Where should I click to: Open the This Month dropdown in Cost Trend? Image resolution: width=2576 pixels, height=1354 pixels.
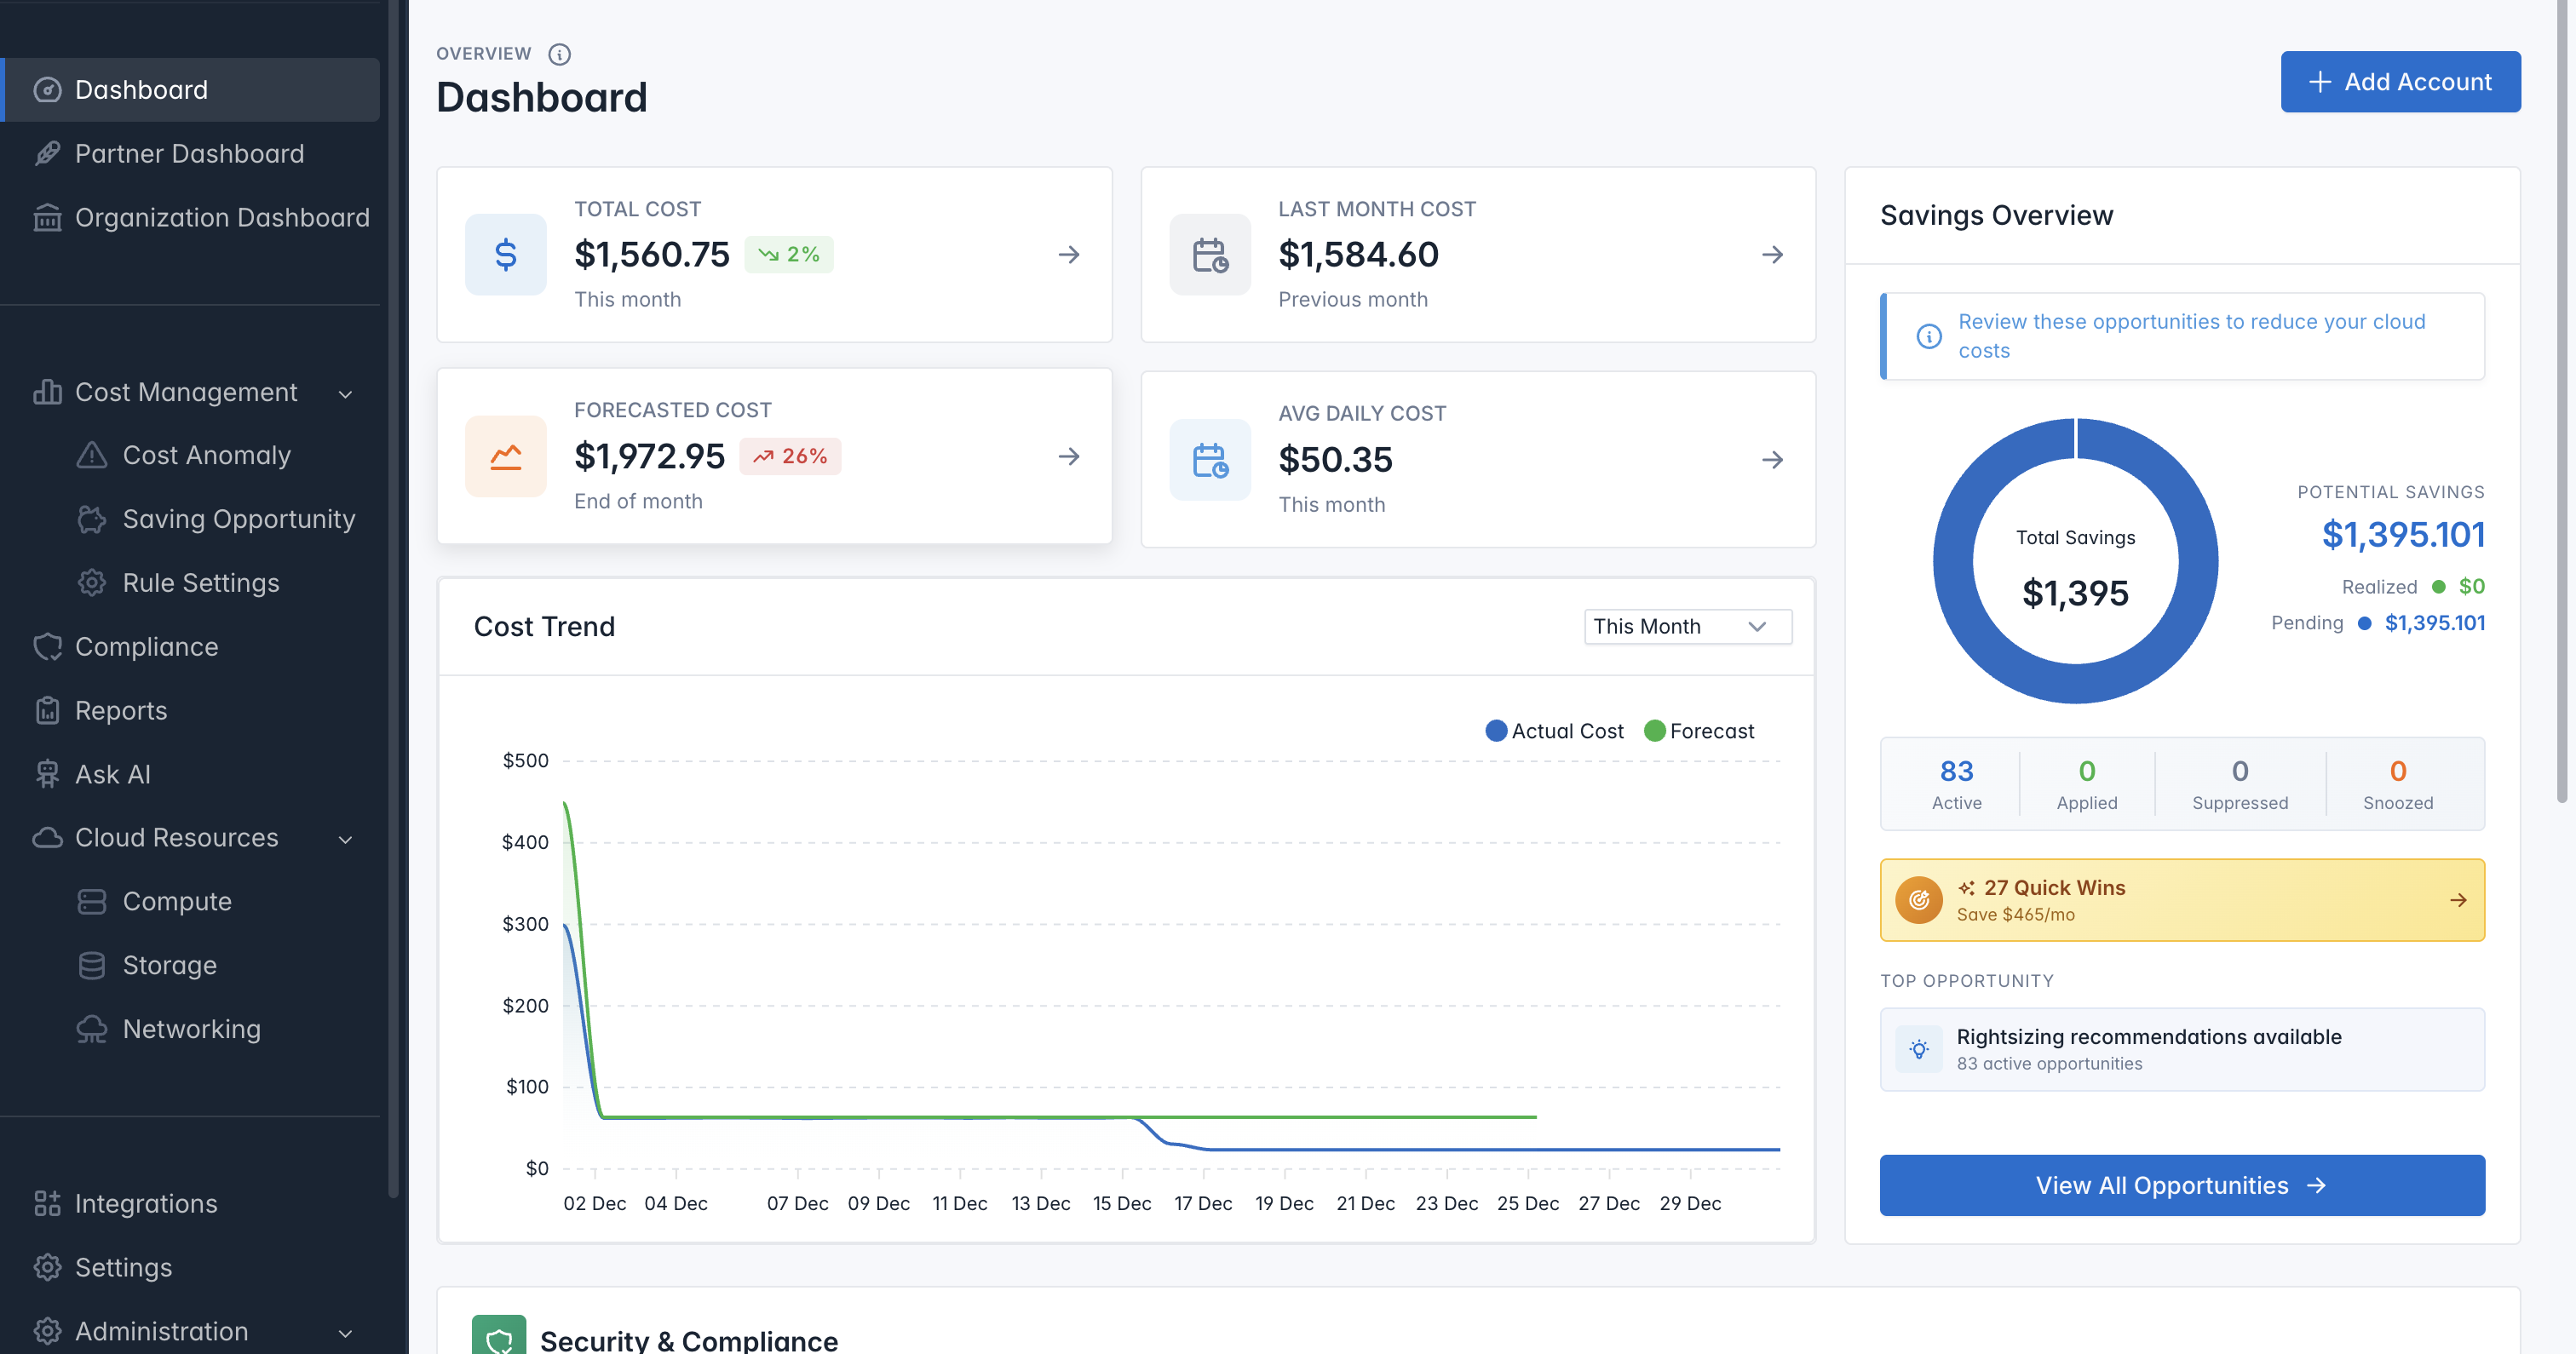1687,626
